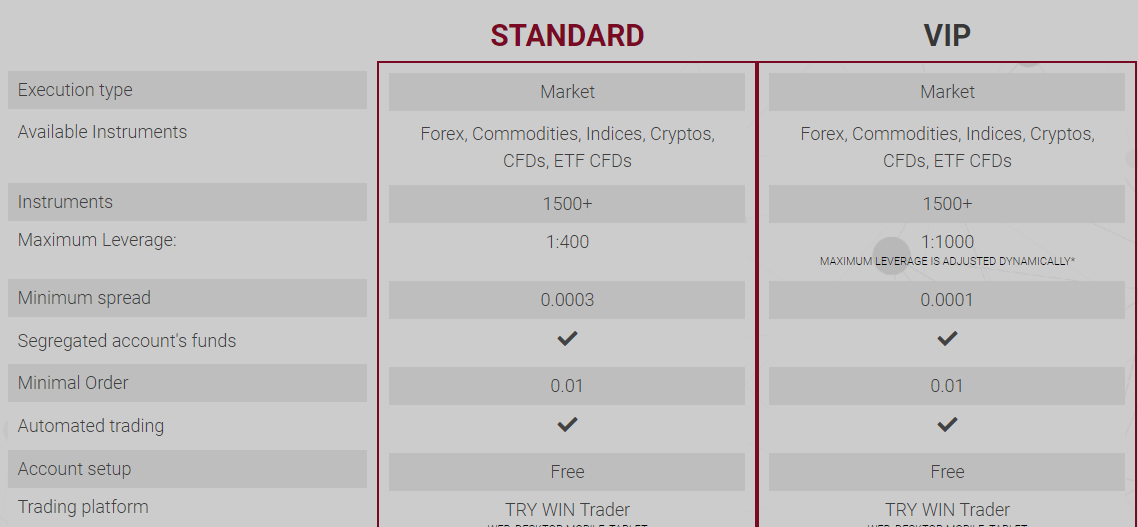Image resolution: width=1138 pixels, height=527 pixels.
Task: Click the Standard automated trading checkmark
Action: click(567, 424)
